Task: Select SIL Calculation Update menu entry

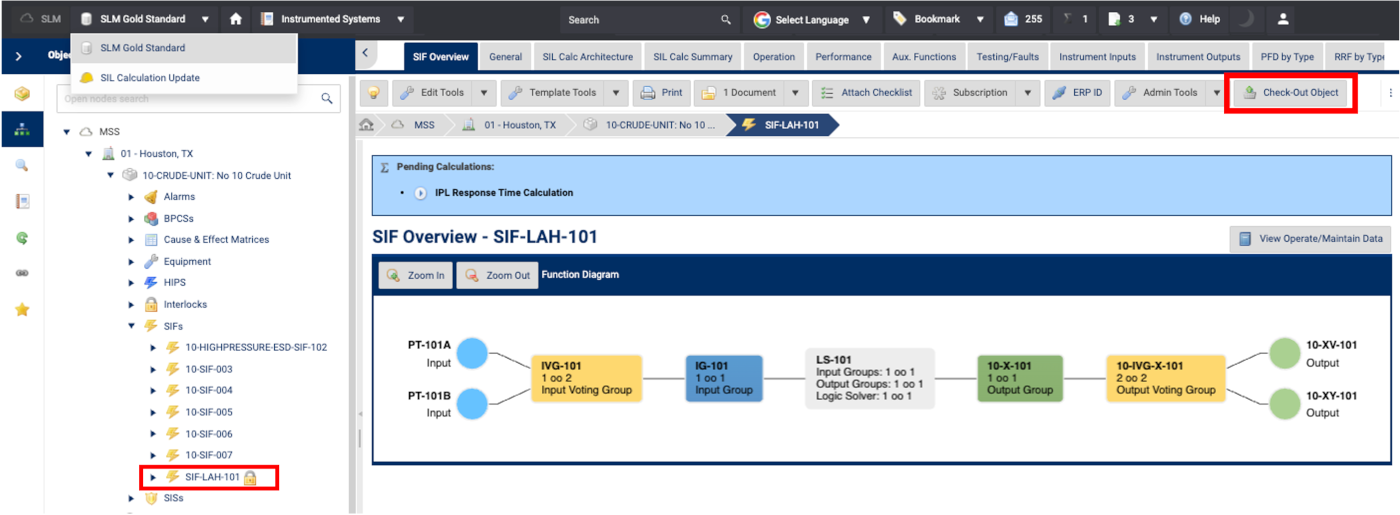Action: point(150,78)
